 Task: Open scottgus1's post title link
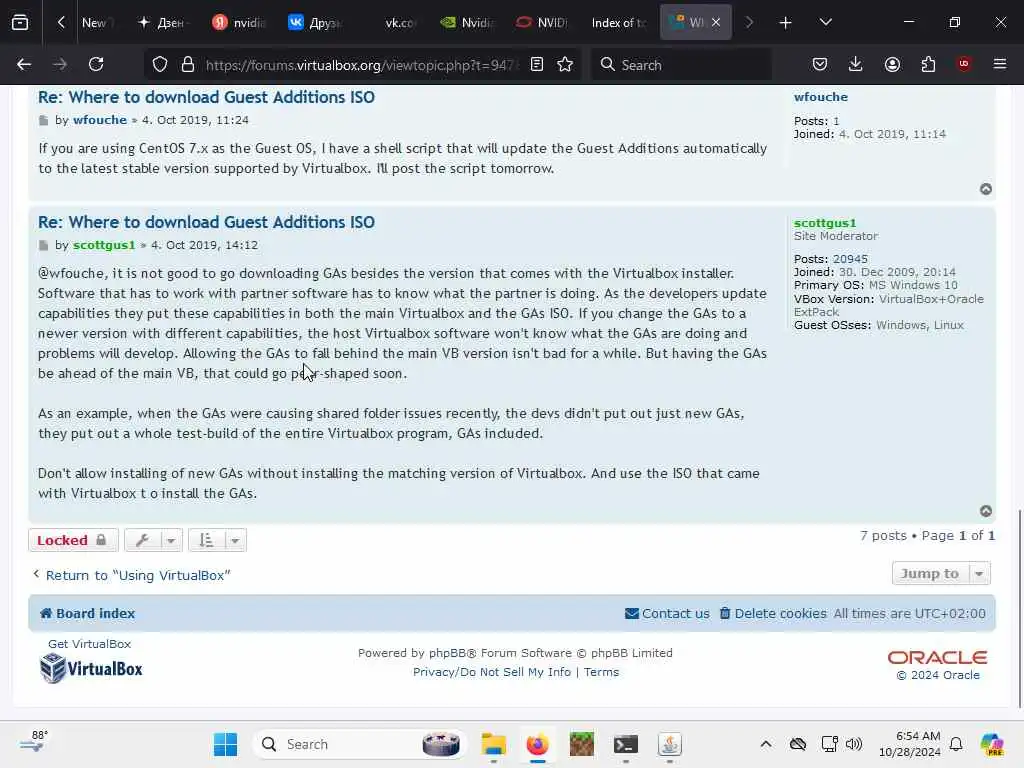pos(206,222)
